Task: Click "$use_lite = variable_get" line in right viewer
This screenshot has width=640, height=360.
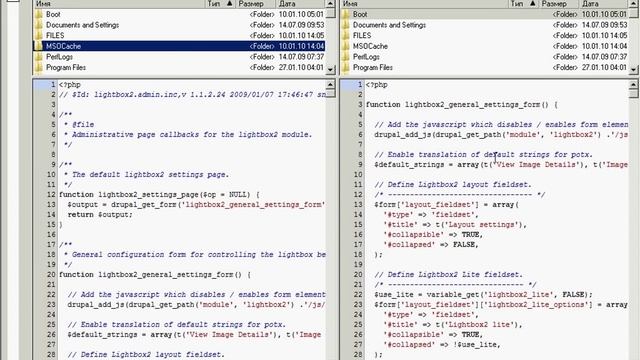Action: [x=483, y=295]
